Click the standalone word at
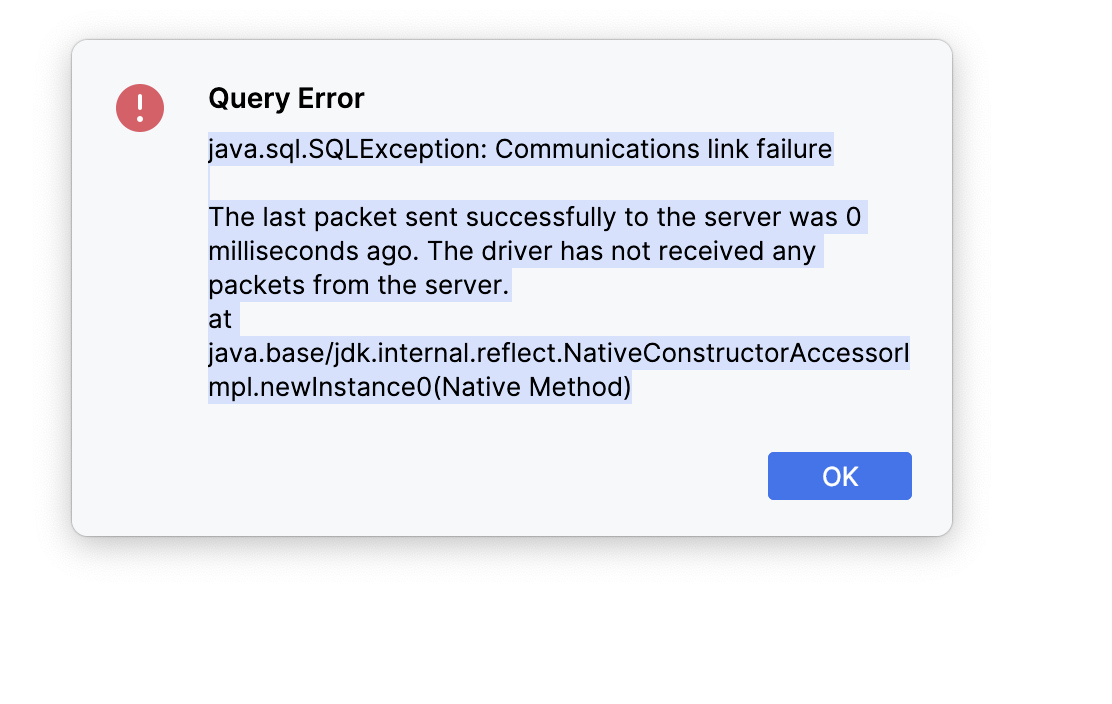Viewport: 1112px width, 704px height. click(220, 319)
